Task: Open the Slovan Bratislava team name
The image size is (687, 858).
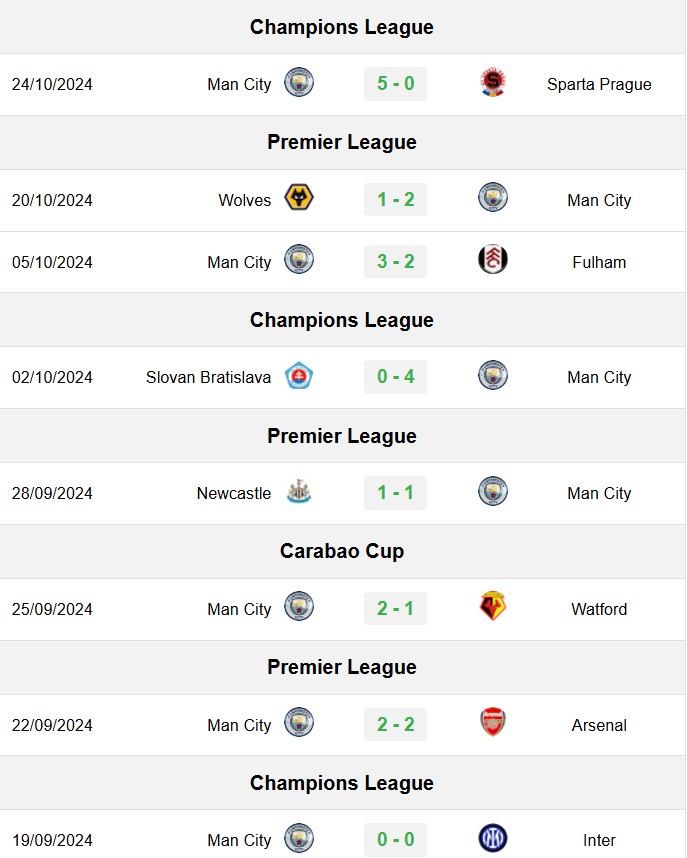Action: [208, 378]
